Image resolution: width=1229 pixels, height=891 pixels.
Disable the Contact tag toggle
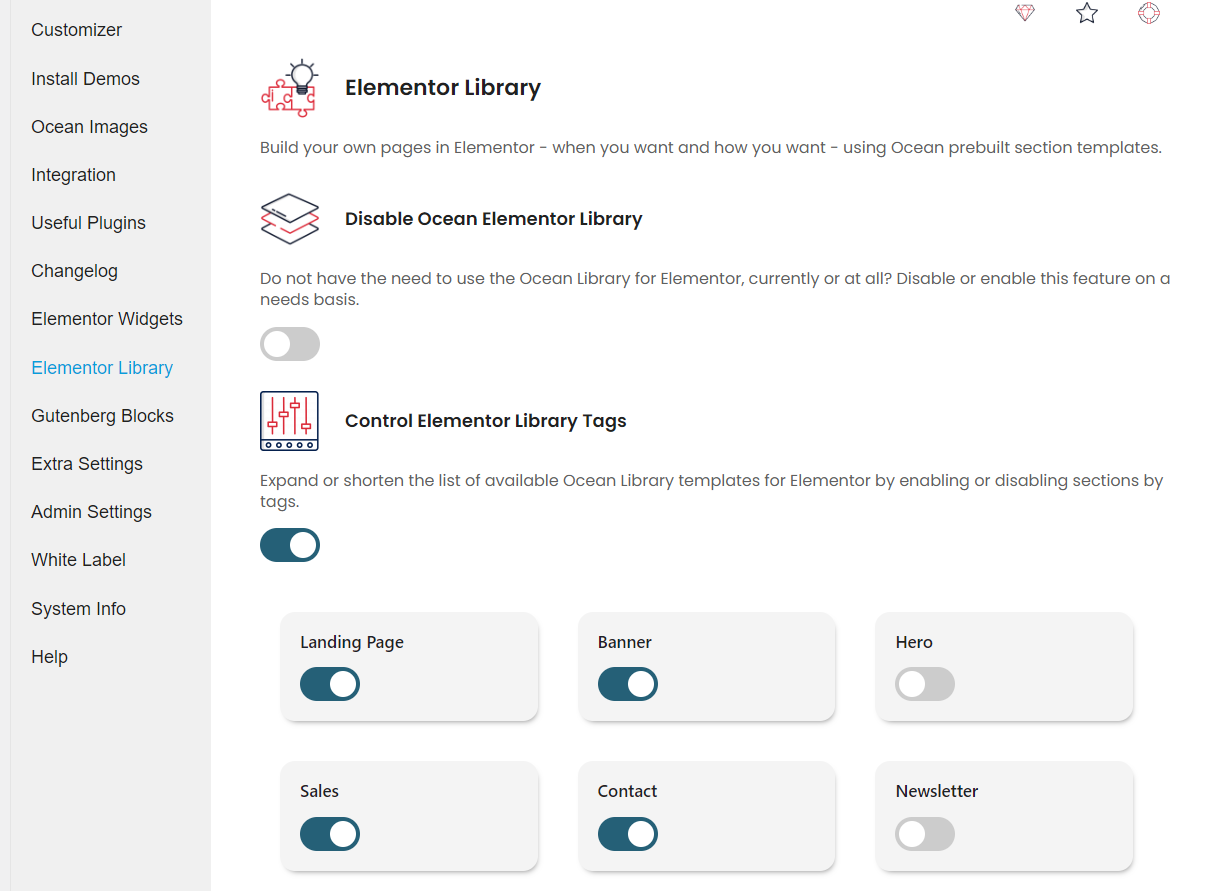[628, 834]
